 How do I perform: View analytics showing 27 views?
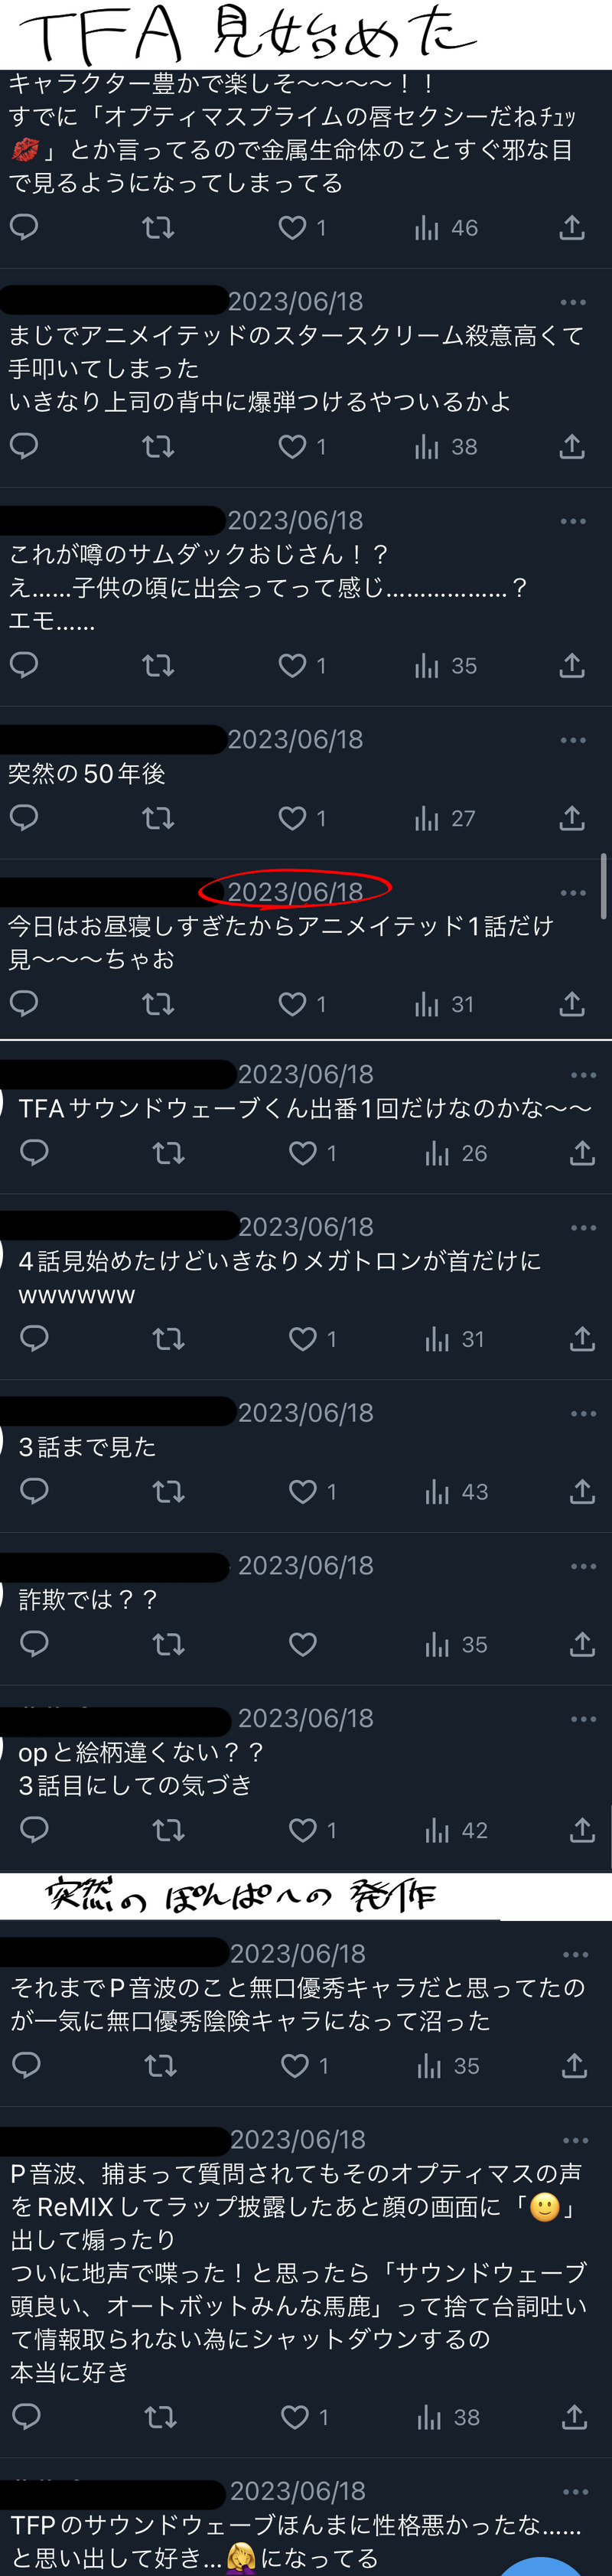coord(445,818)
